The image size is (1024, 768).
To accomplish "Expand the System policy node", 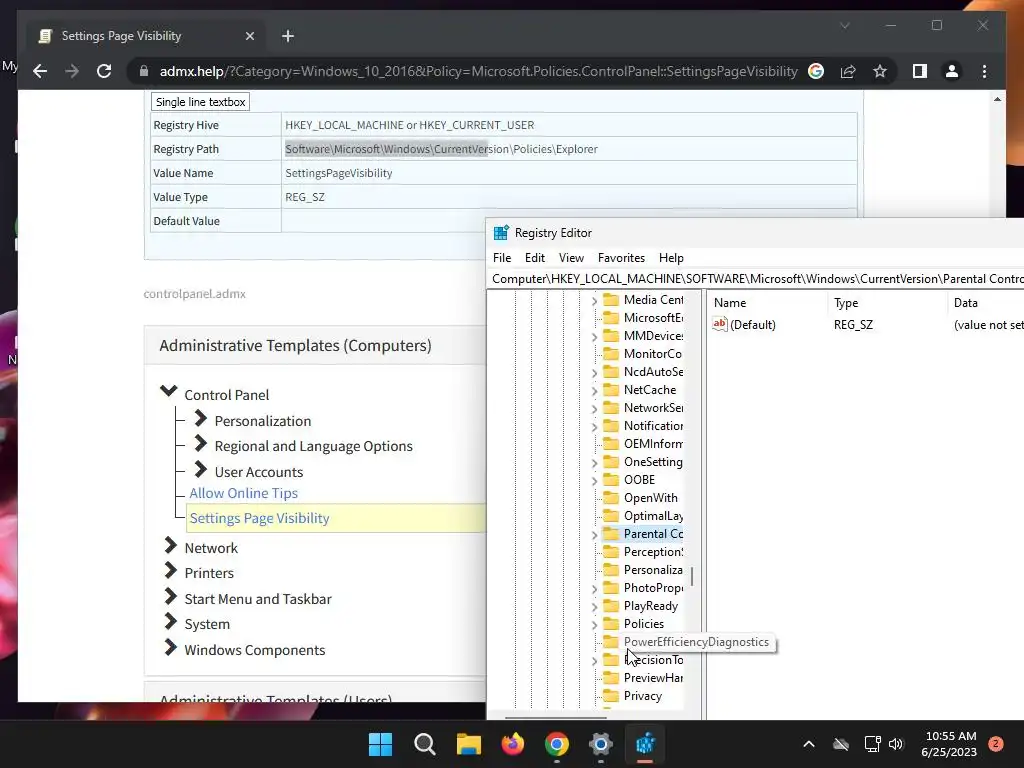I will tap(170, 622).
